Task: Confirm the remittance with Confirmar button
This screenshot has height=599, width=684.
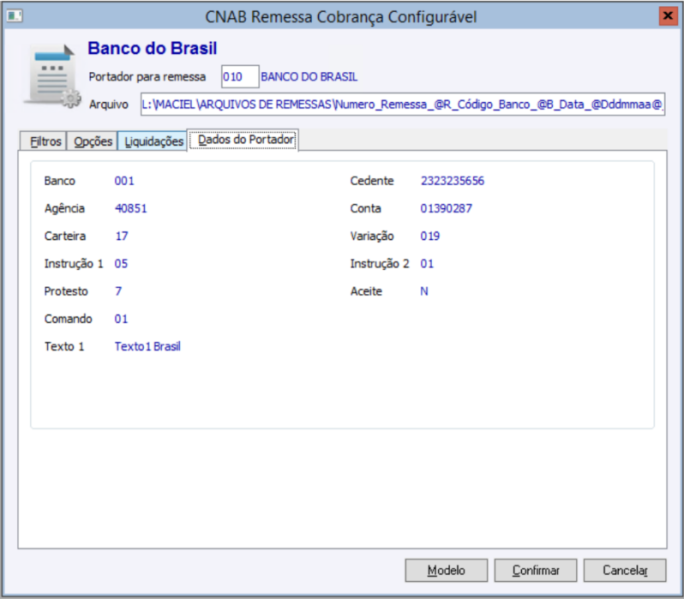Action: [535, 570]
